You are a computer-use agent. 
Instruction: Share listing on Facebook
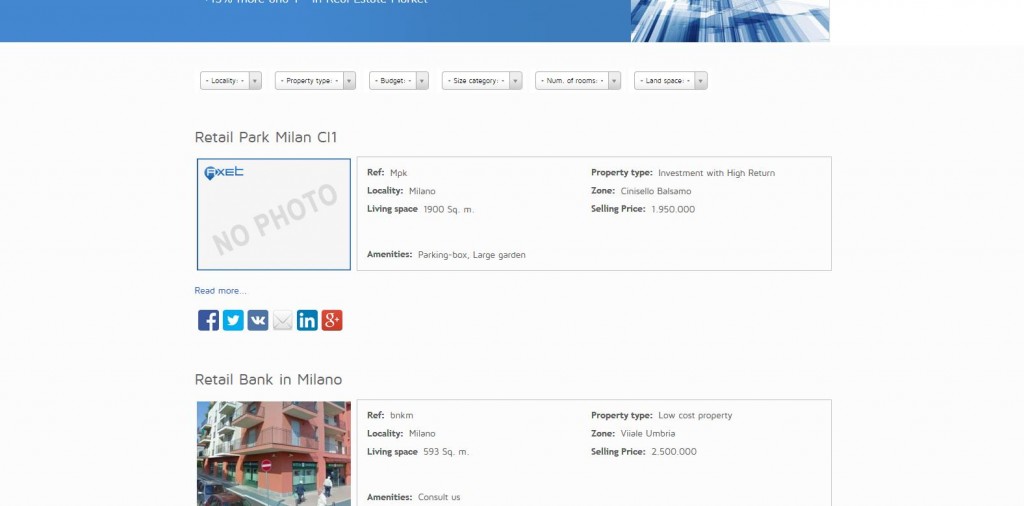[x=208, y=320]
